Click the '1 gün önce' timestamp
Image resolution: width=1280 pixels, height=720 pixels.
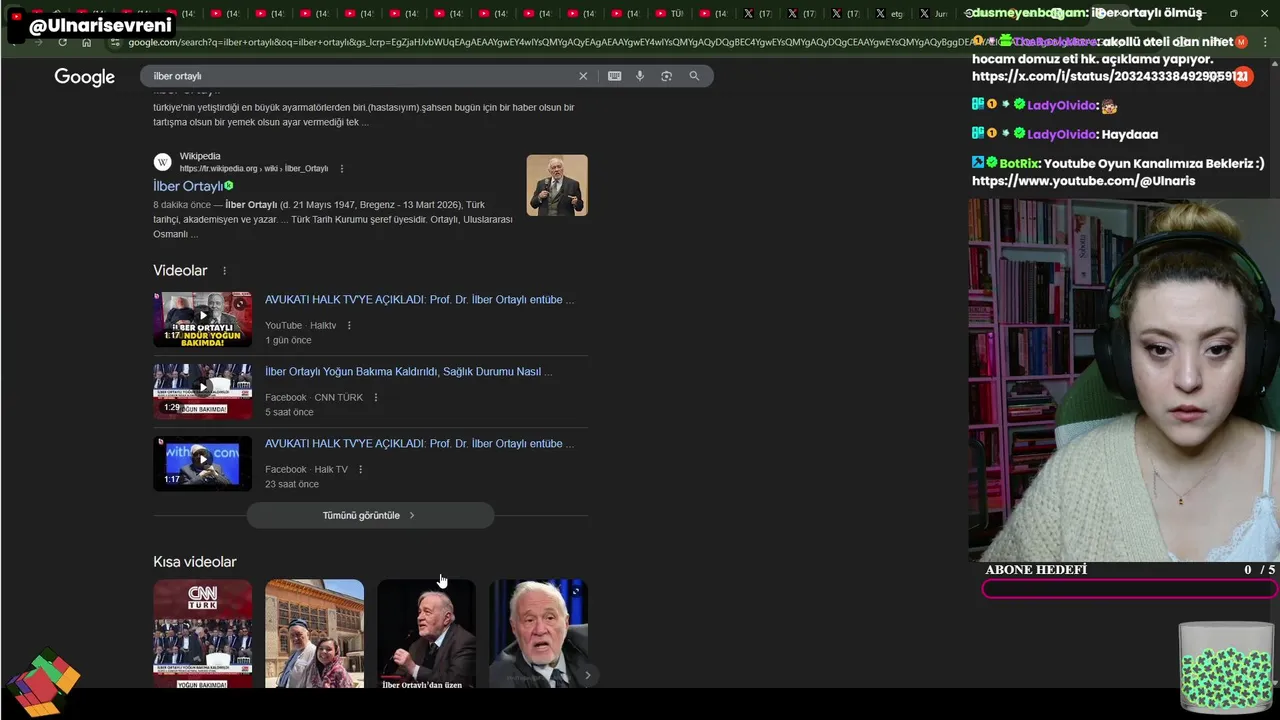tap(288, 340)
